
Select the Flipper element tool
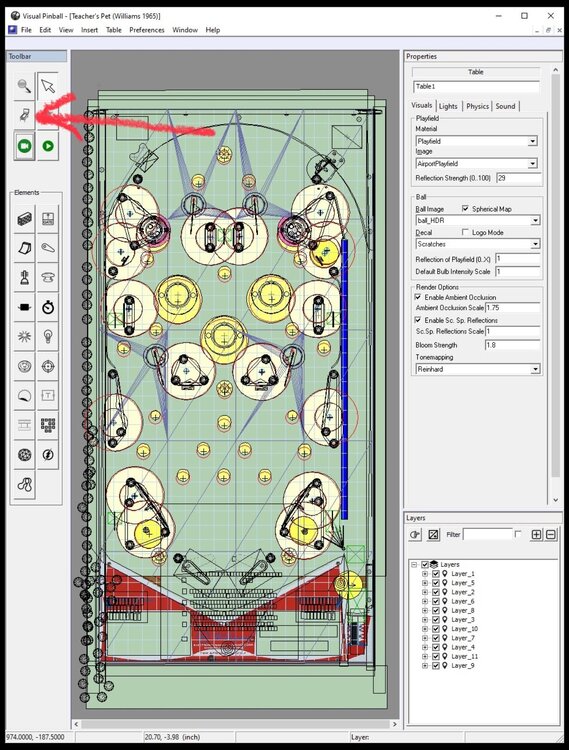coord(48,248)
